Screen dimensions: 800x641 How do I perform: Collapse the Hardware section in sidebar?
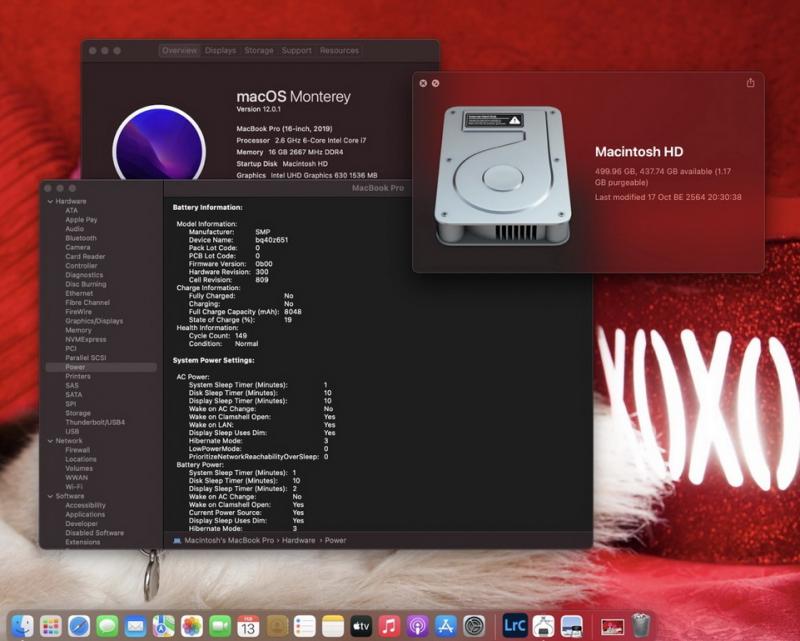pos(49,201)
